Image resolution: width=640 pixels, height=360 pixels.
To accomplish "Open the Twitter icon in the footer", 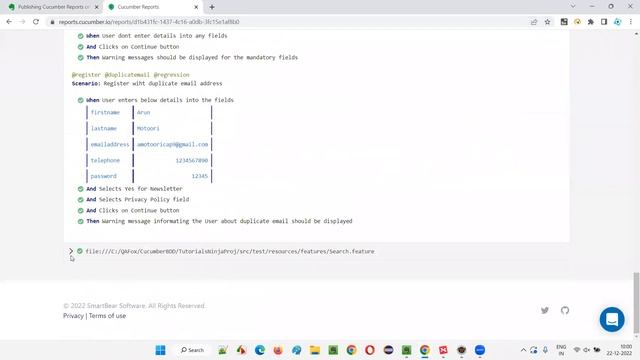I will (545, 311).
